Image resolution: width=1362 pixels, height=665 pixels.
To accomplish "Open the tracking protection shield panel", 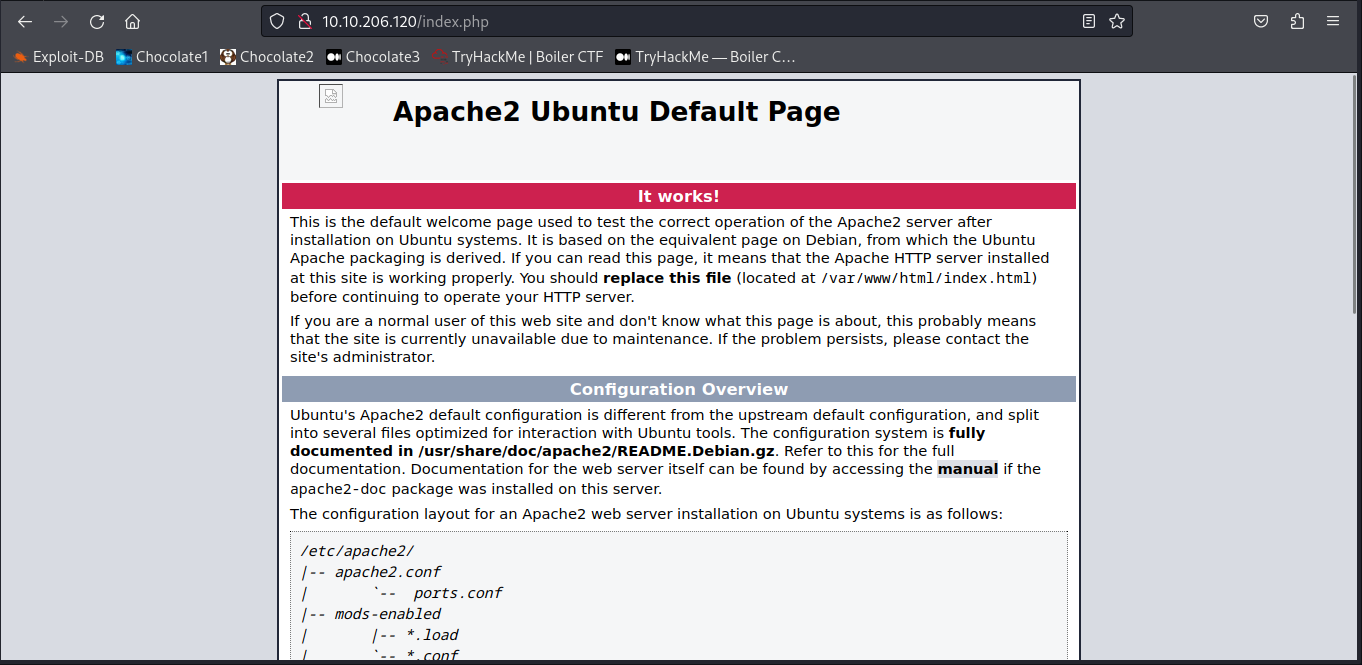I will click(x=278, y=21).
